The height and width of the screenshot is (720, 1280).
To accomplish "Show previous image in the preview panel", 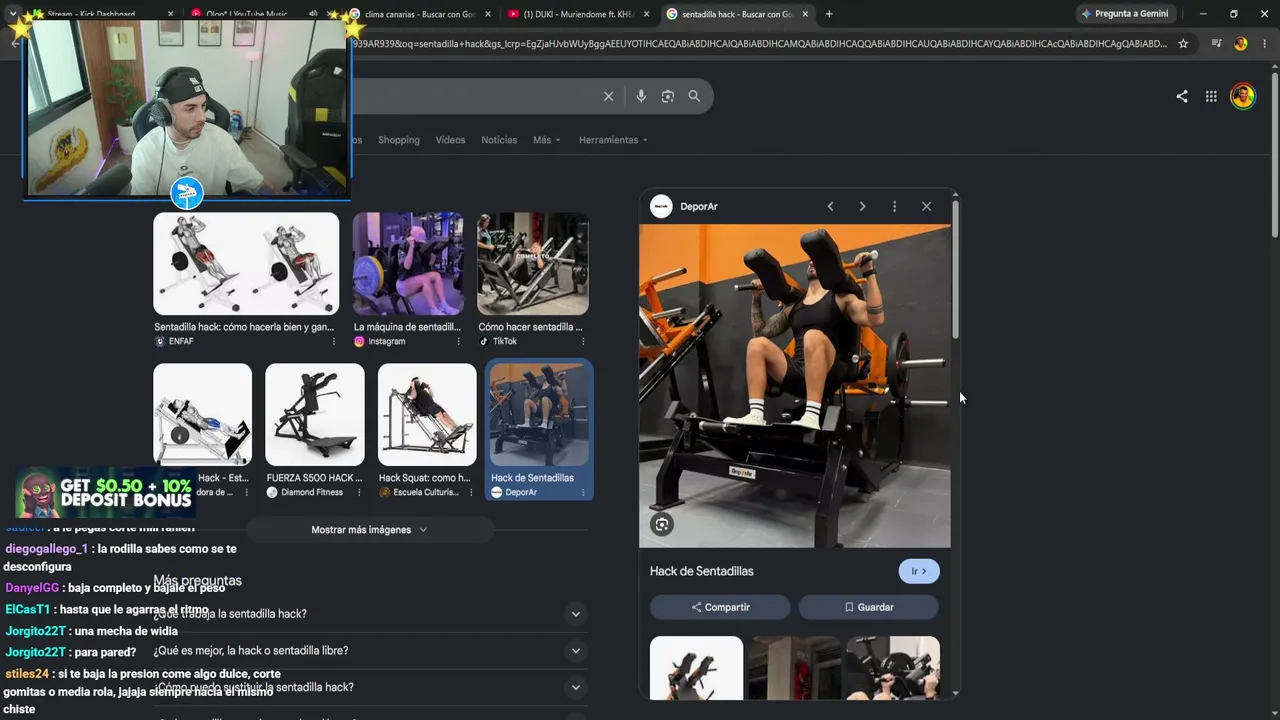I will (830, 206).
